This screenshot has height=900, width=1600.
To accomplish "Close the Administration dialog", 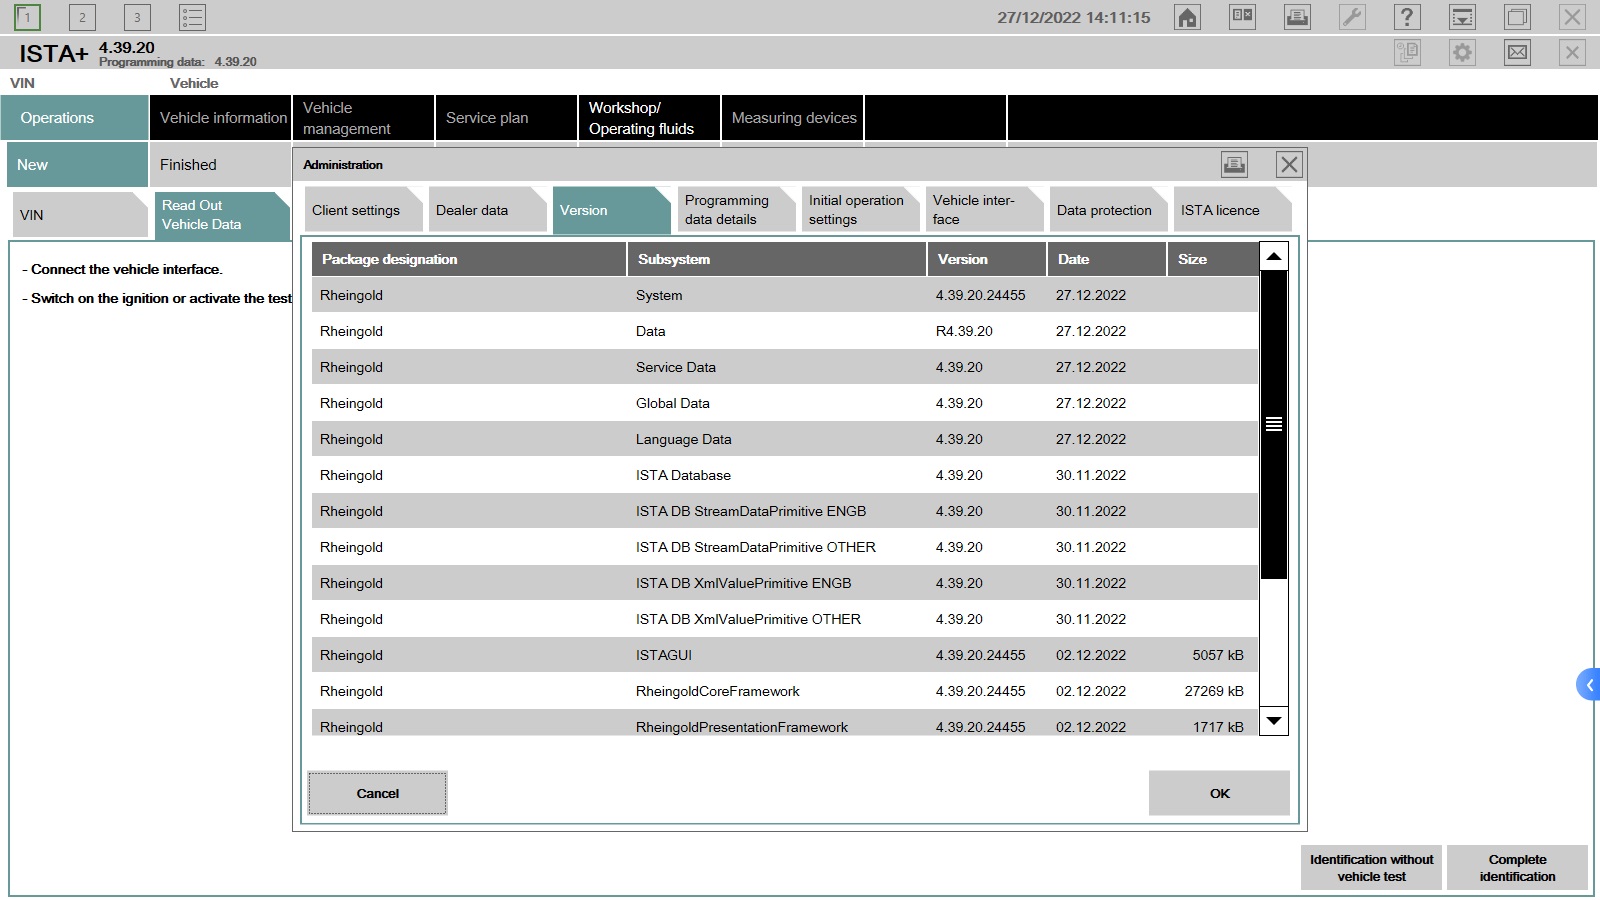I will coord(1289,164).
